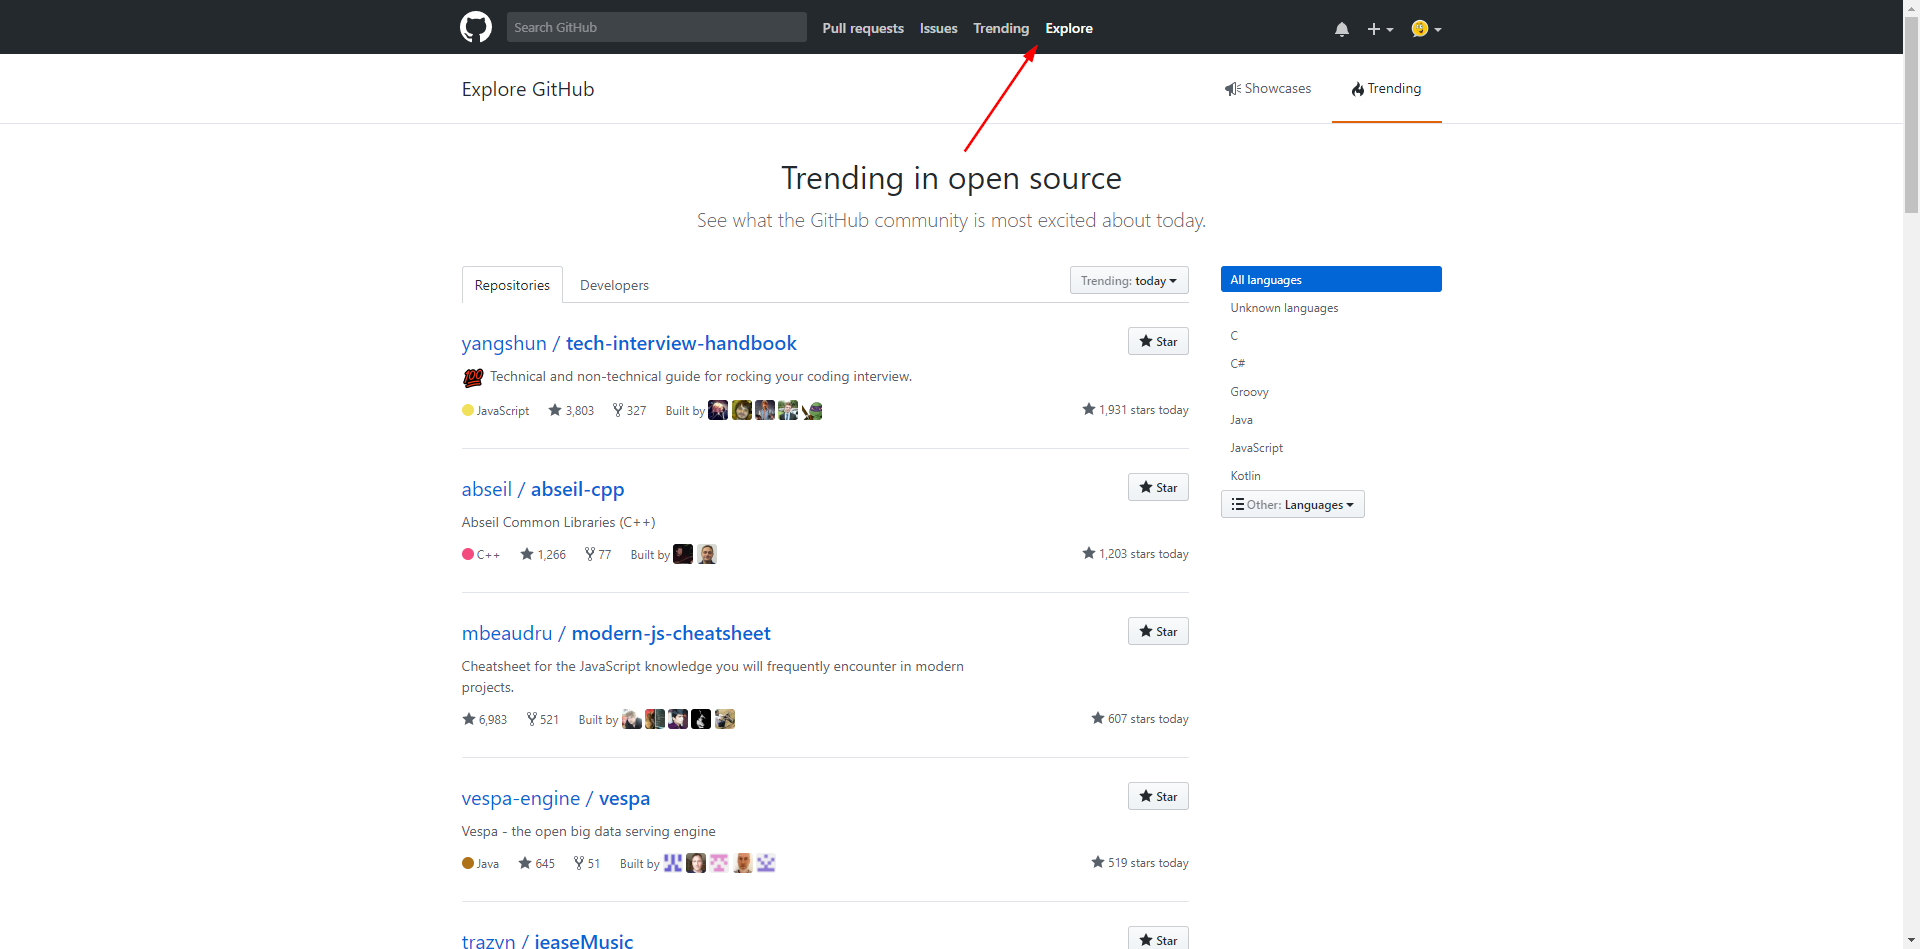1920x949 pixels.
Task: Click brown Java language dot of vespa
Action: click(467, 863)
